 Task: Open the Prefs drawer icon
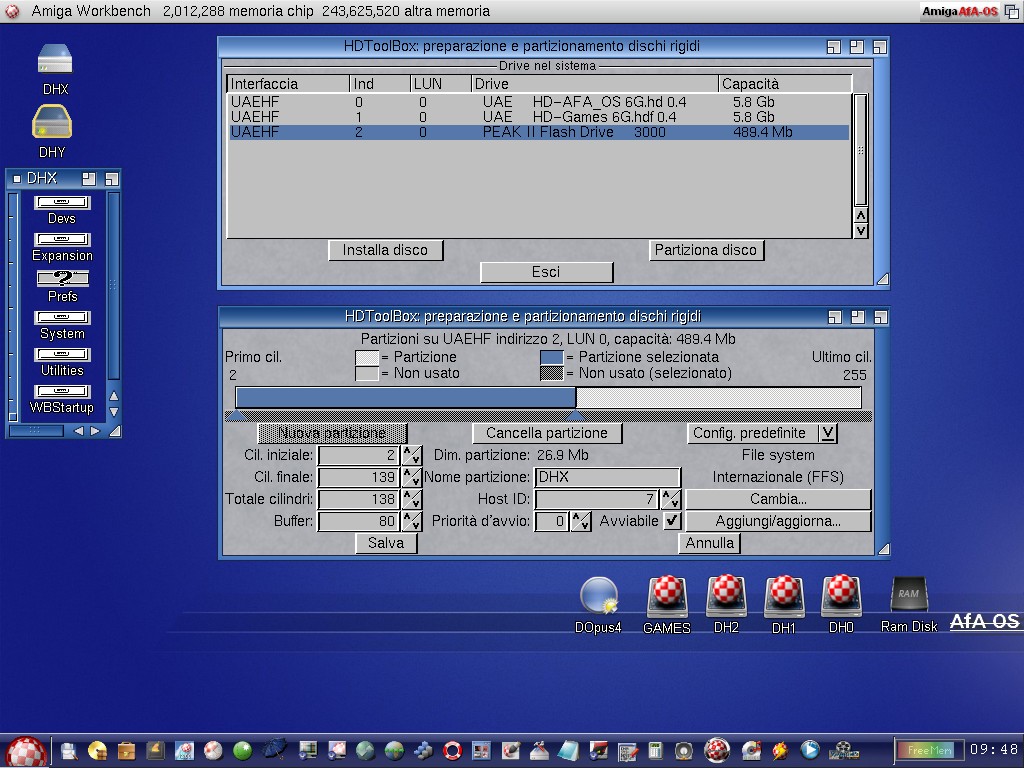pos(62,280)
